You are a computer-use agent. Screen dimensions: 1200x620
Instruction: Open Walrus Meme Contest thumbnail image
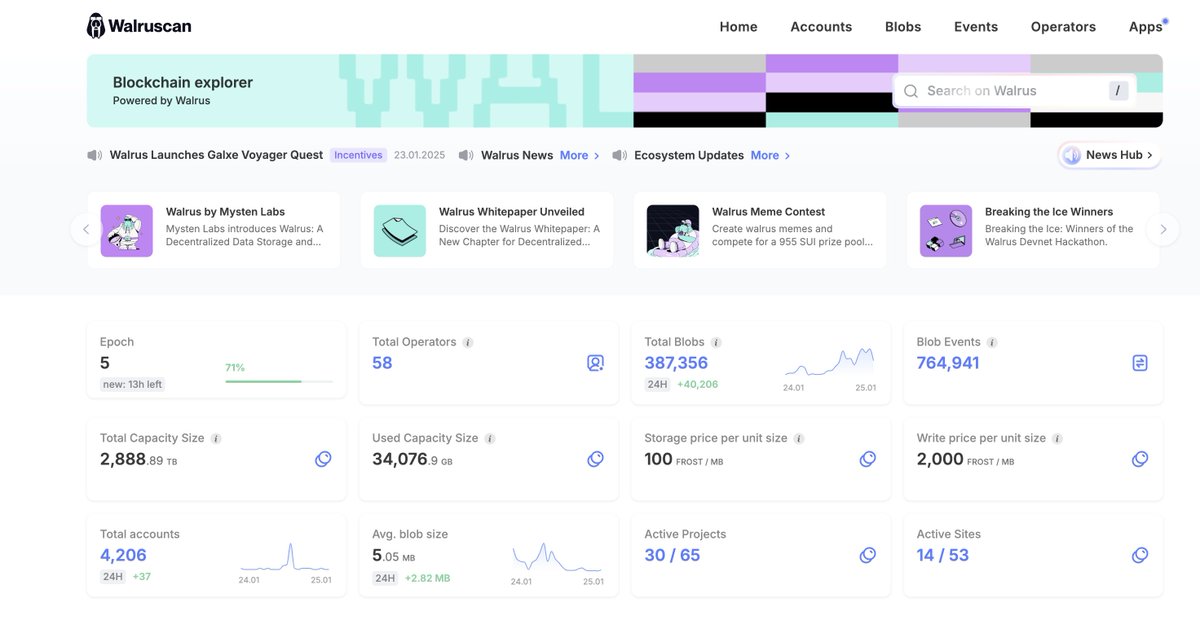click(673, 231)
